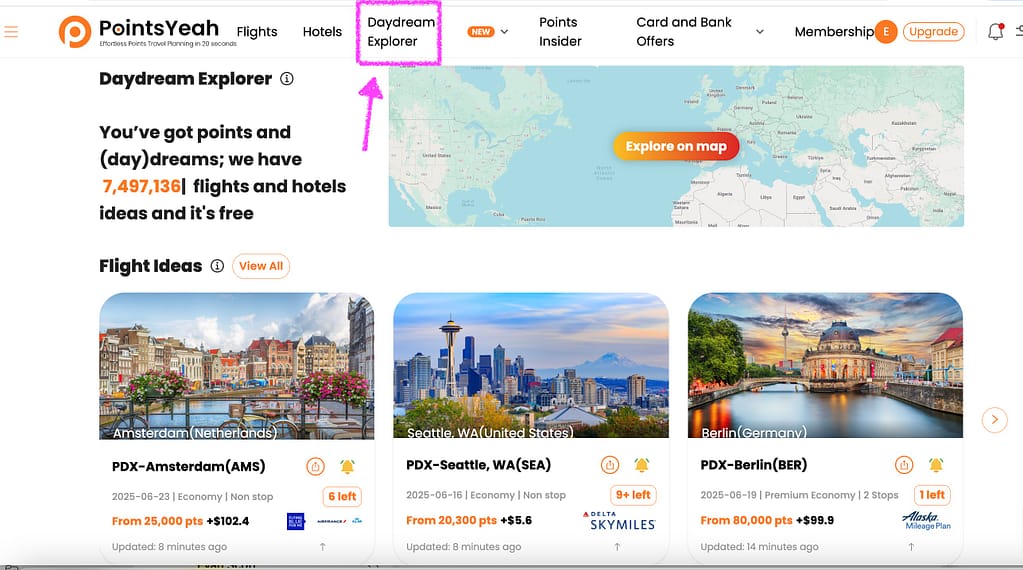The height and width of the screenshot is (570, 1023).
Task: Open the notifications bell in header
Action: (995, 32)
